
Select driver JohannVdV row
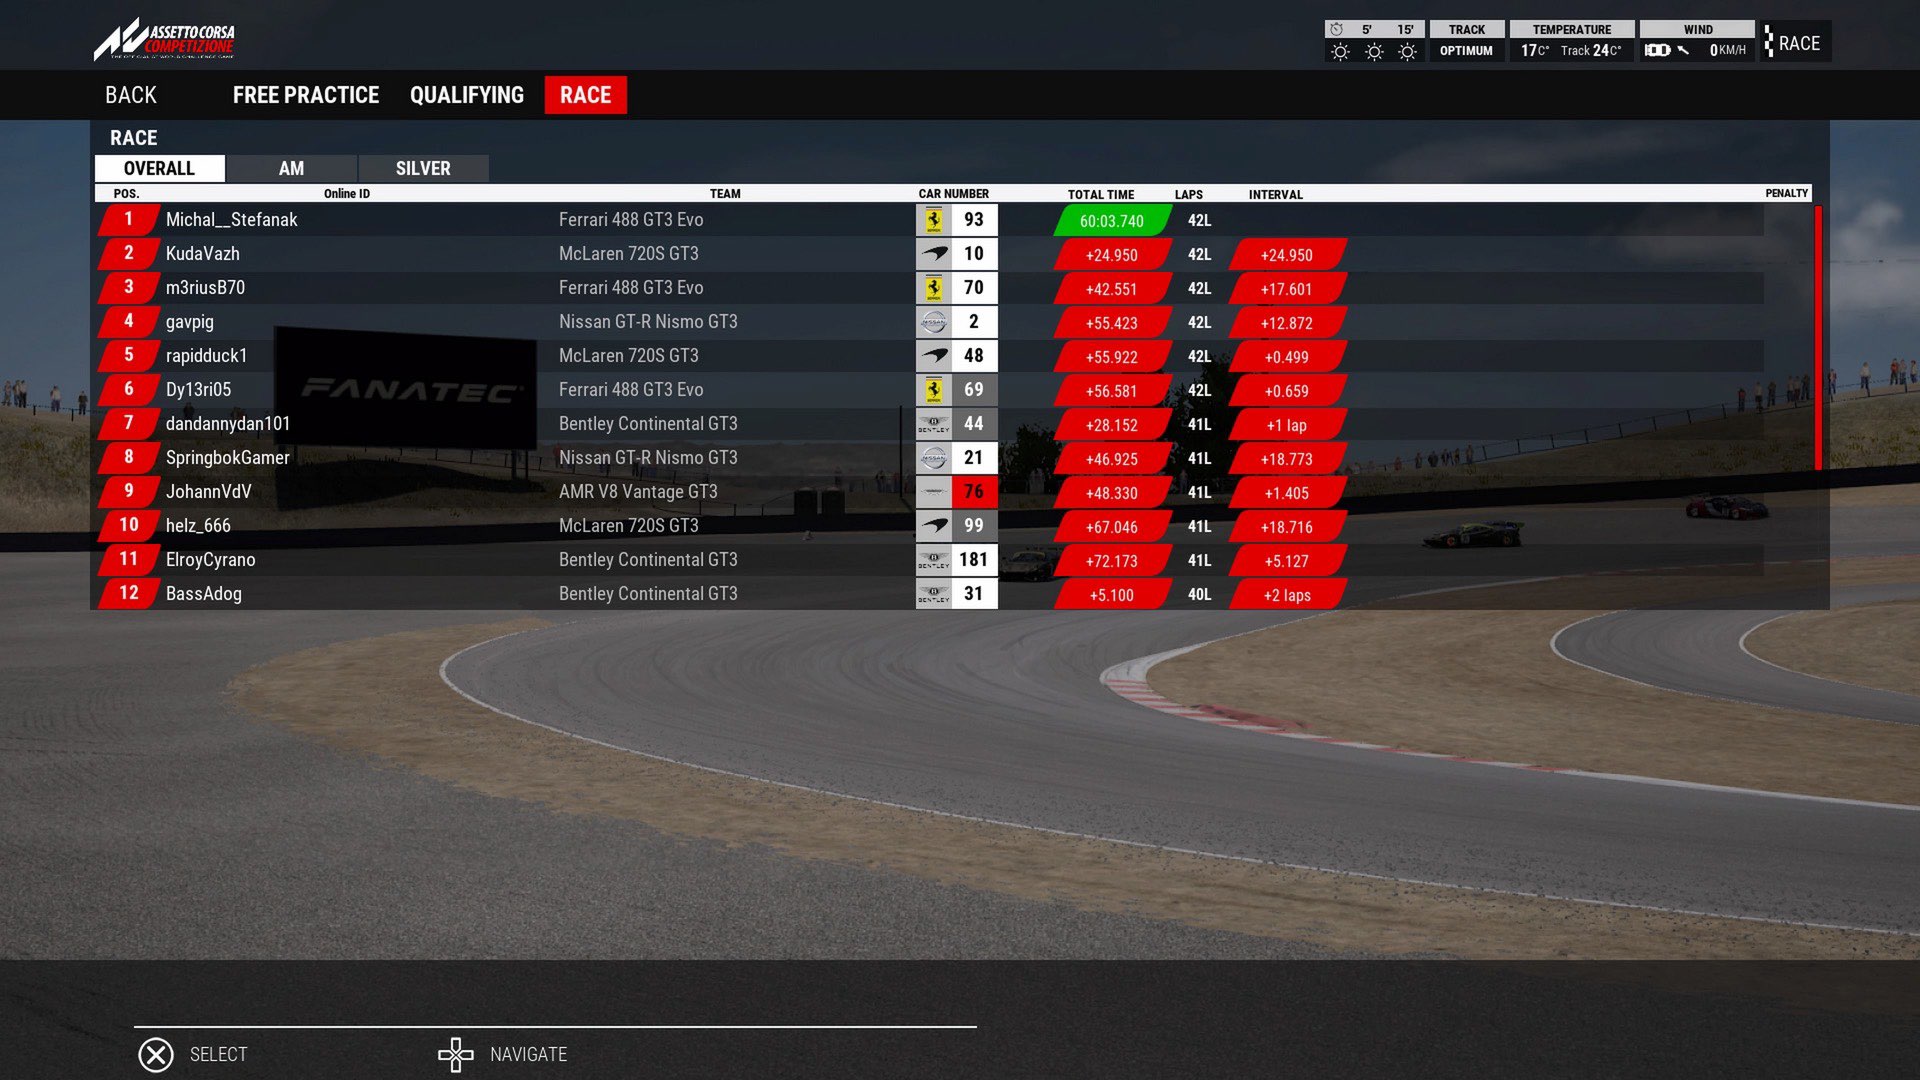[x=930, y=492]
